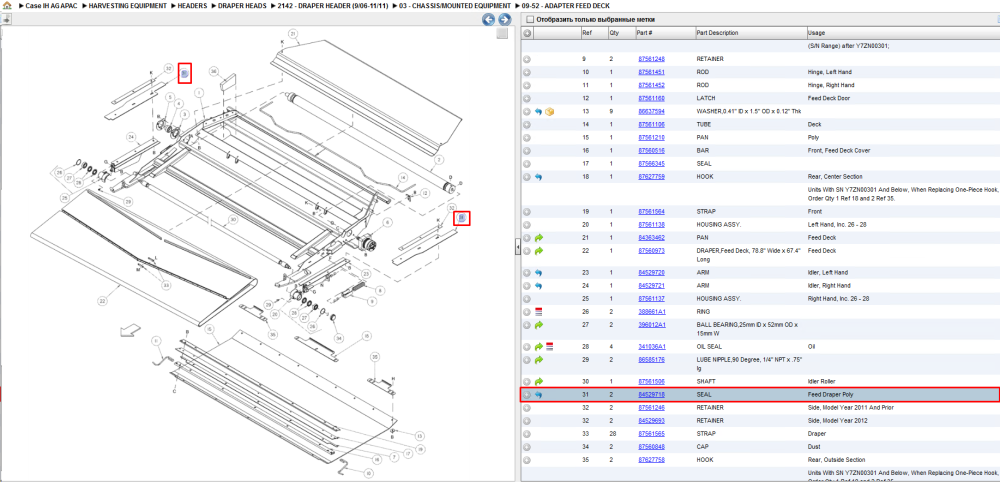
Task: Click the blue arrow icon in the WASHER ref 13 row
Action: pos(539,112)
